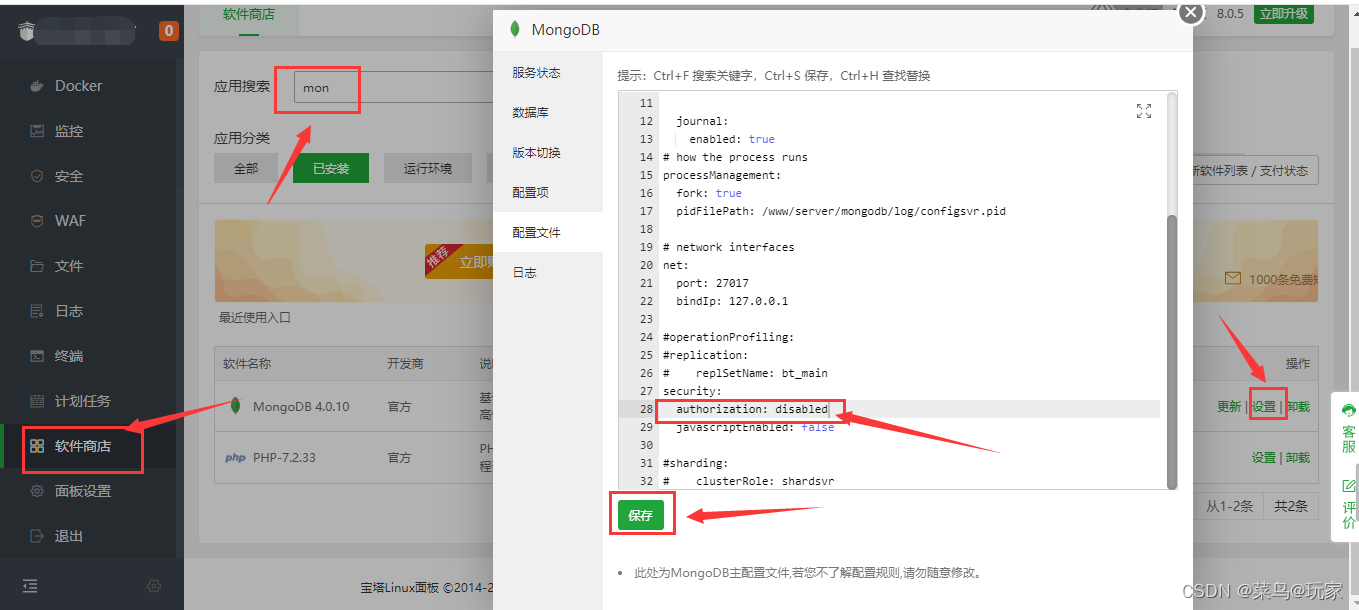Click the 客服 customer service icon
The image size is (1359, 610).
coord(1348,411)
